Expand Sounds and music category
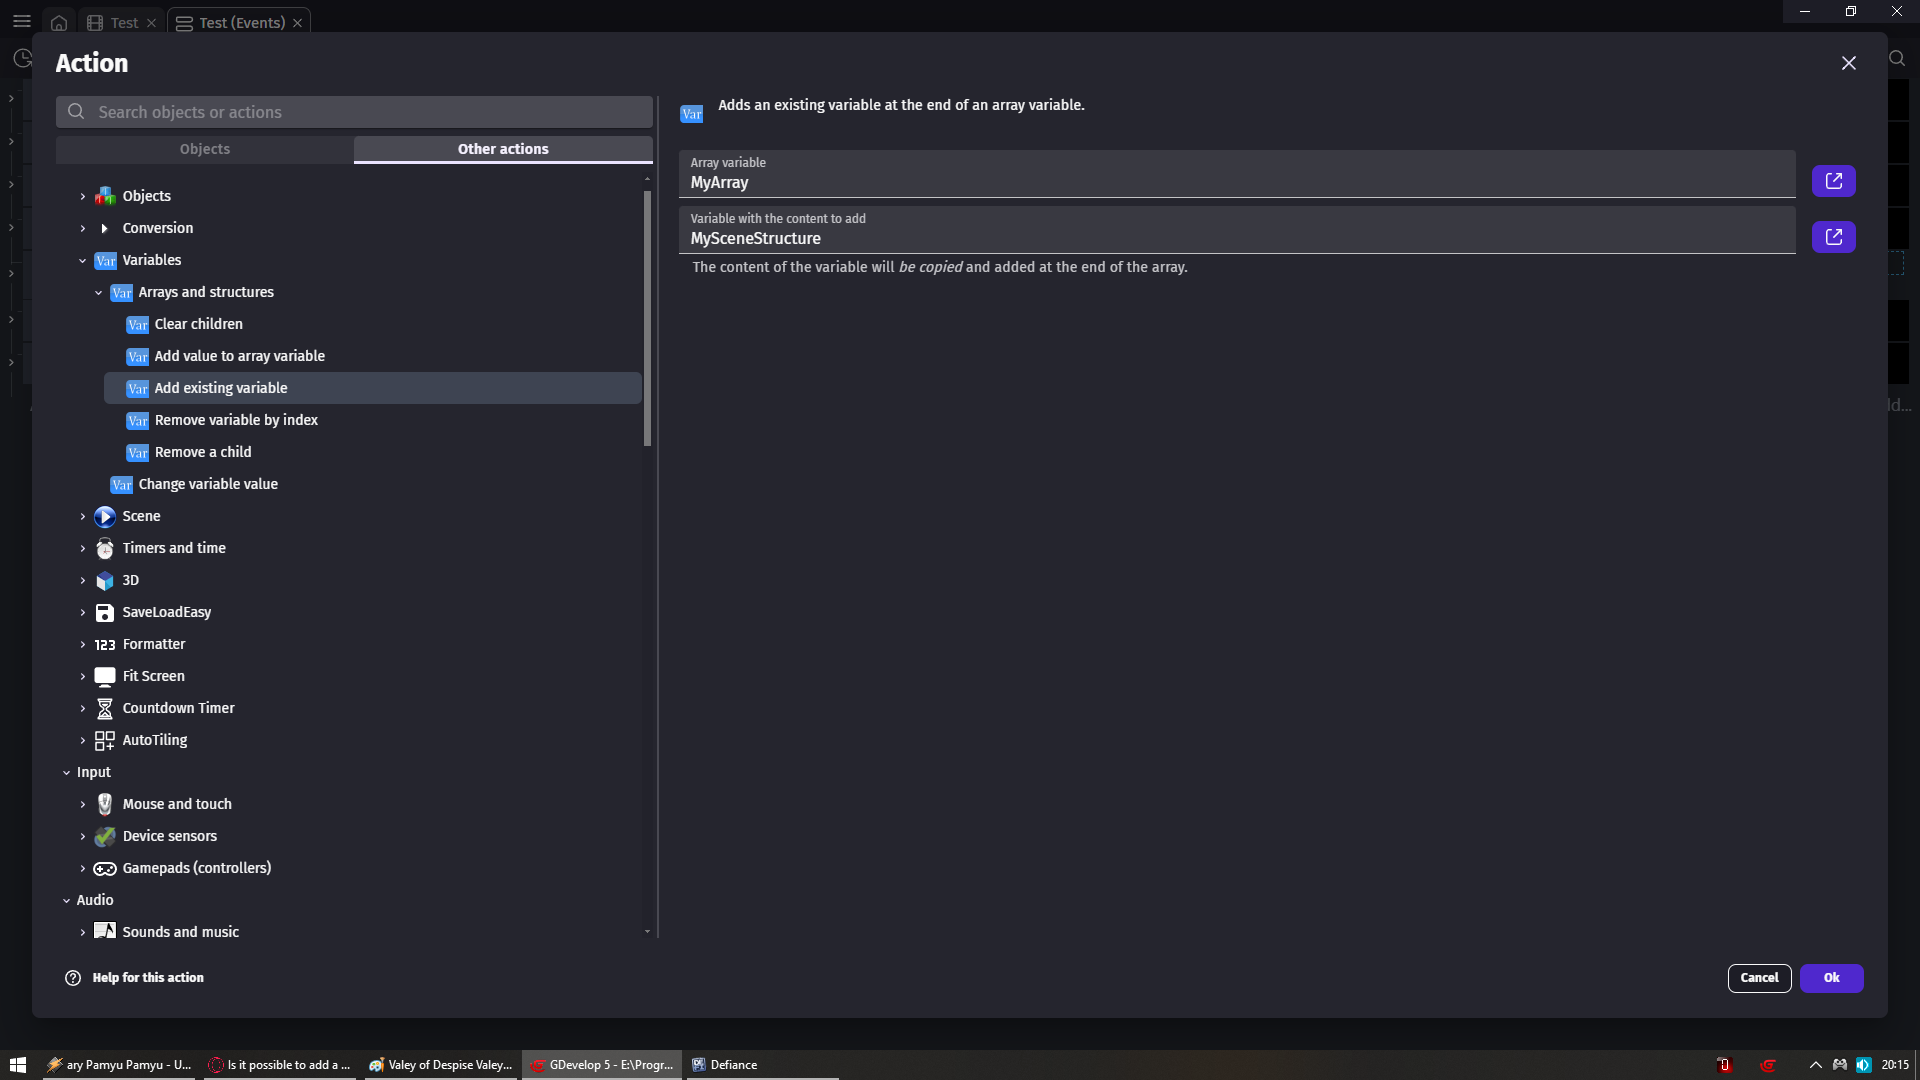The width and height of the screenshot is (1920, 1080). (x=83, y=932)
